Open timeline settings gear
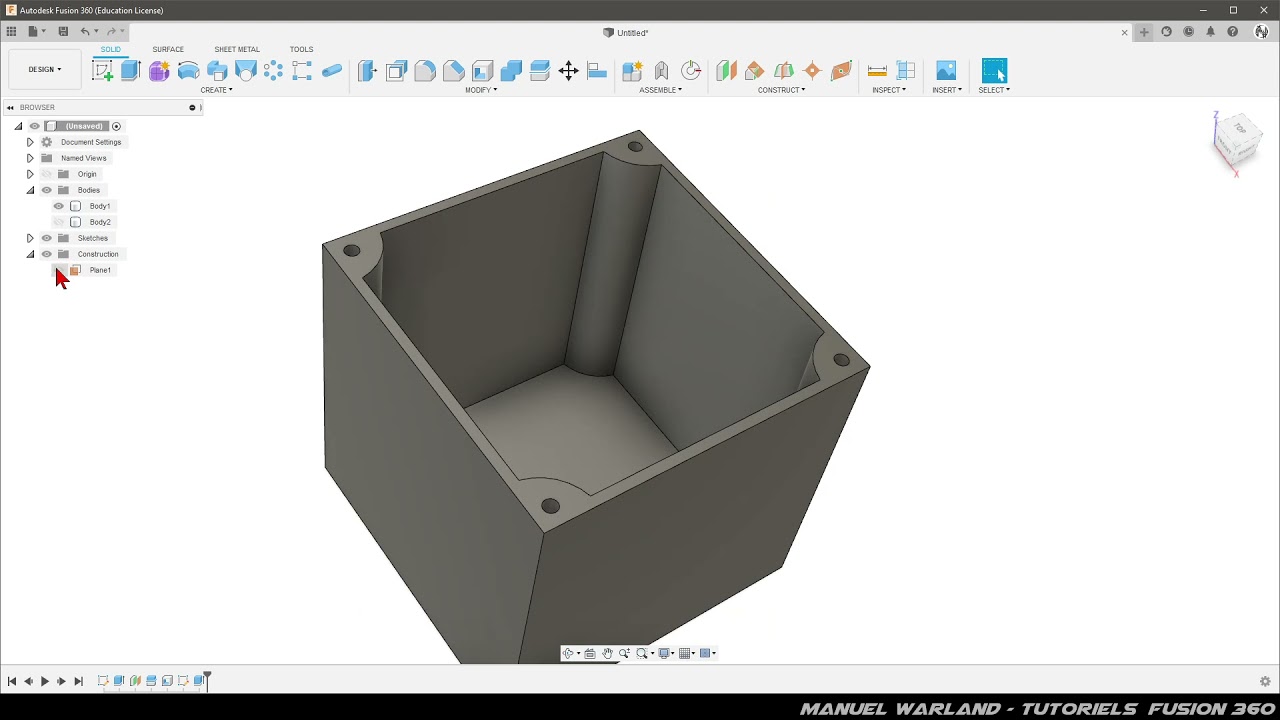Screen dimensions: 1280x720 click(1265, 681)
